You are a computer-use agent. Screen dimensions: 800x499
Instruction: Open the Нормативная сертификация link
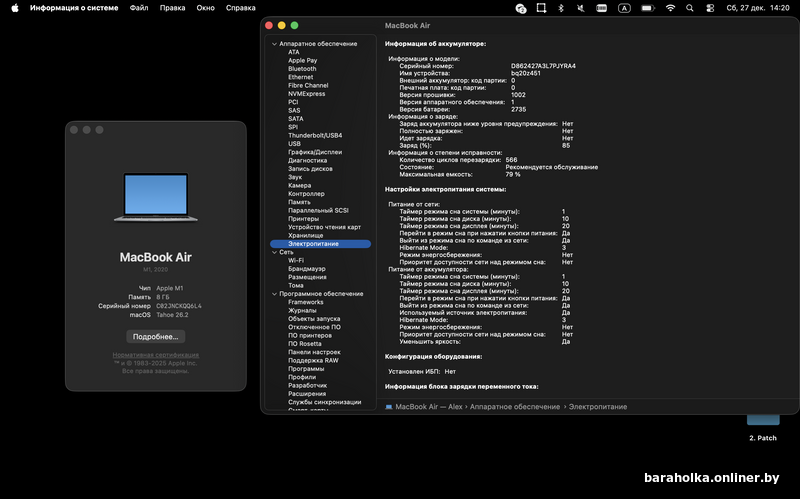tap(155, 355)
